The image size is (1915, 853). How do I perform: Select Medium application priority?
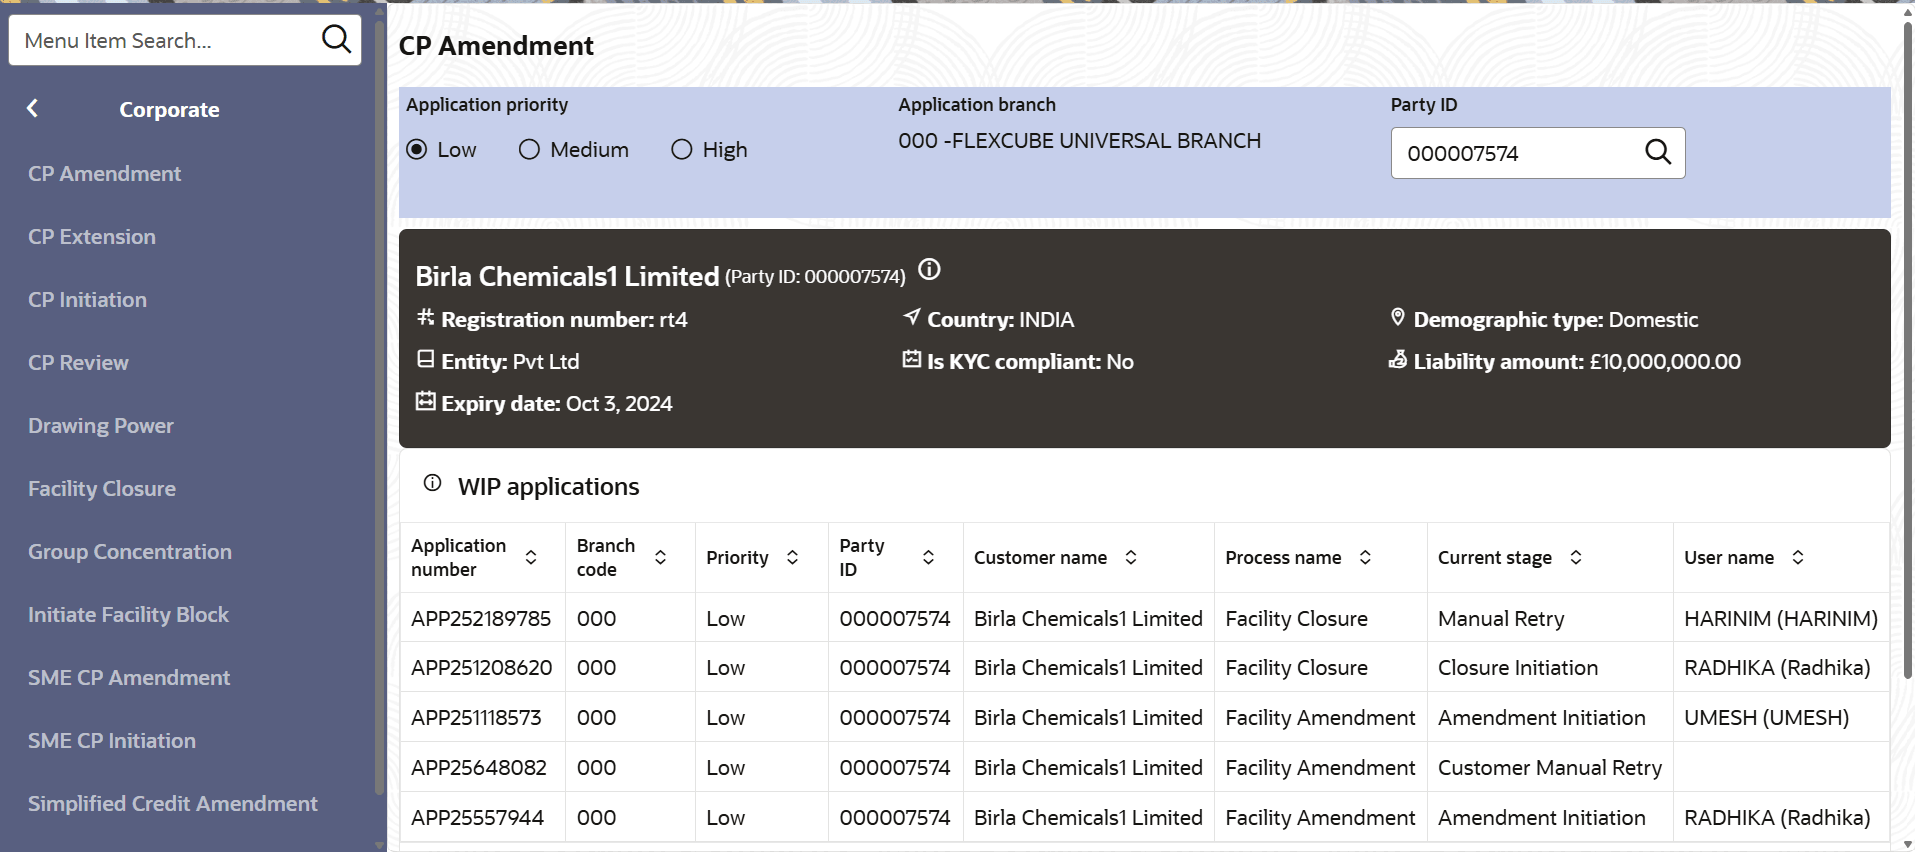(x=529, y=150)
